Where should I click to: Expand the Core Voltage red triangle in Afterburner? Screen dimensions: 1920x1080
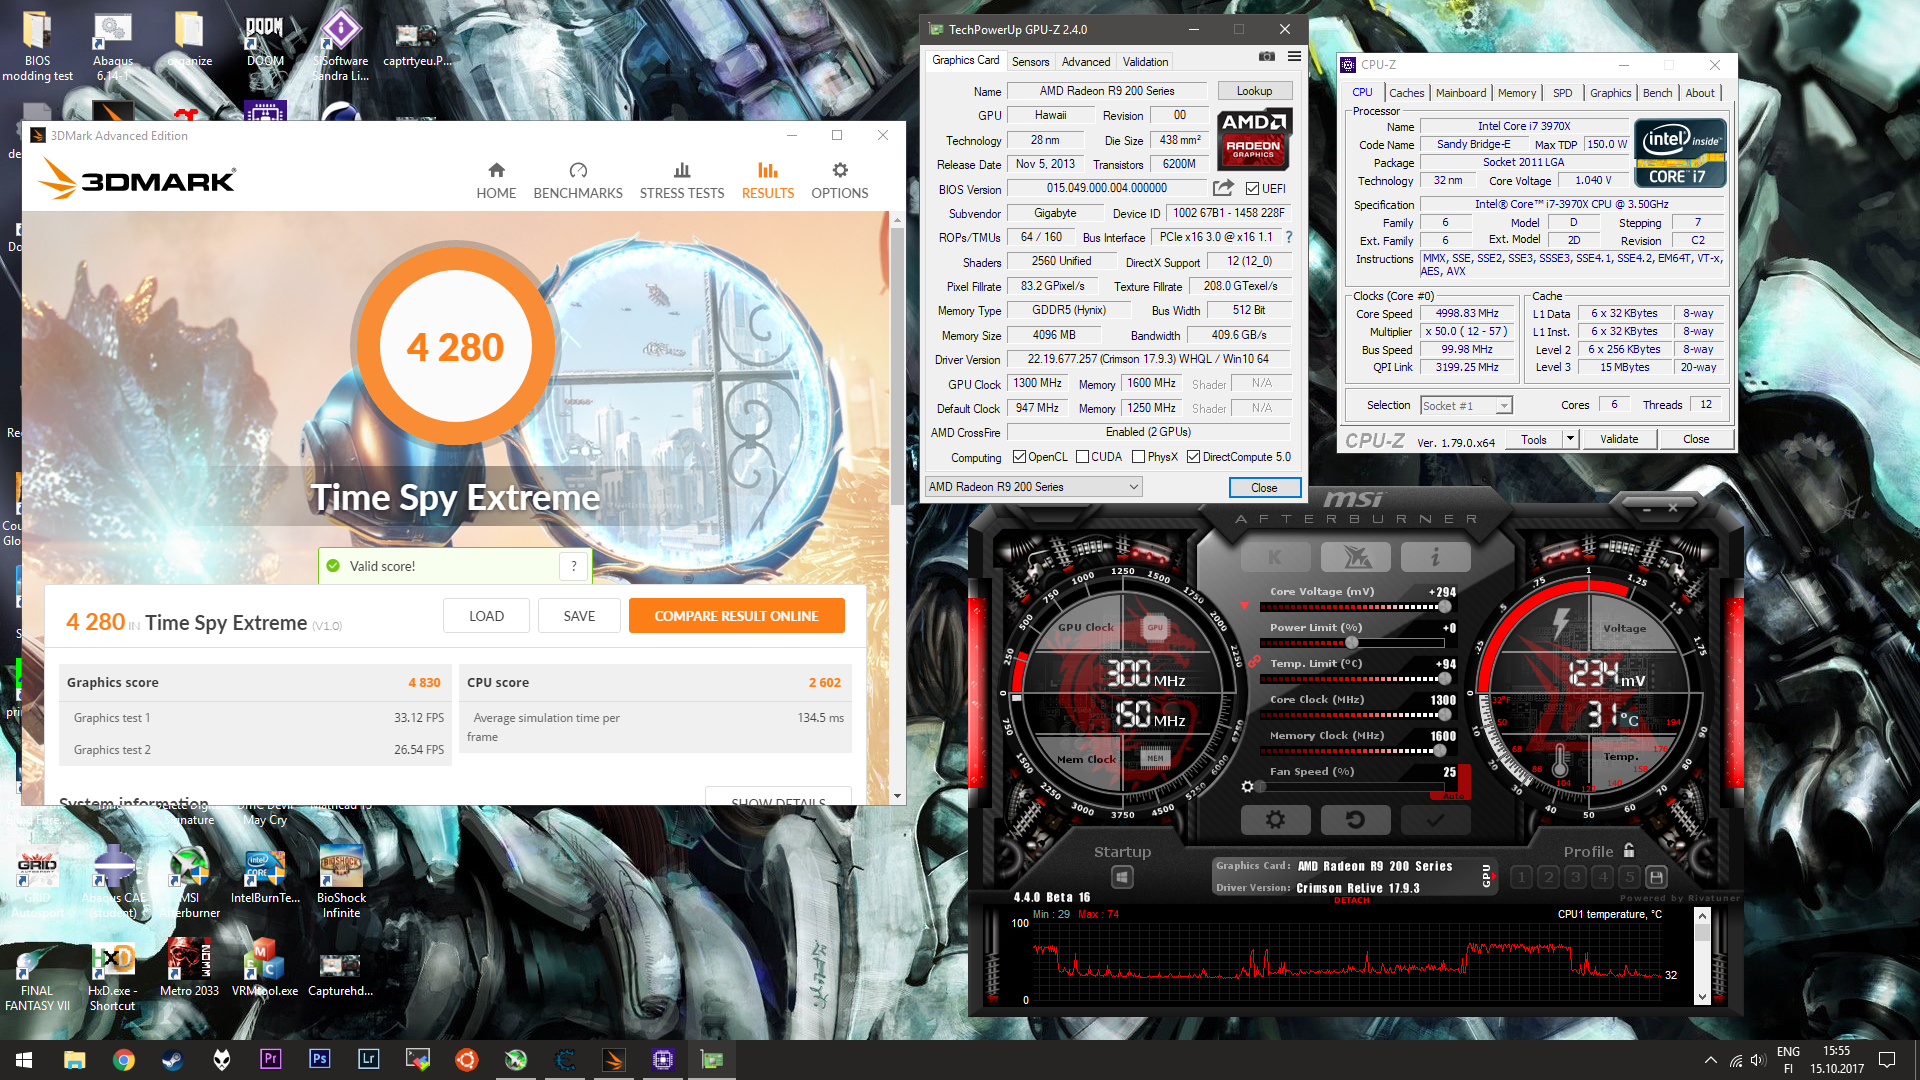click(1245, 605)
